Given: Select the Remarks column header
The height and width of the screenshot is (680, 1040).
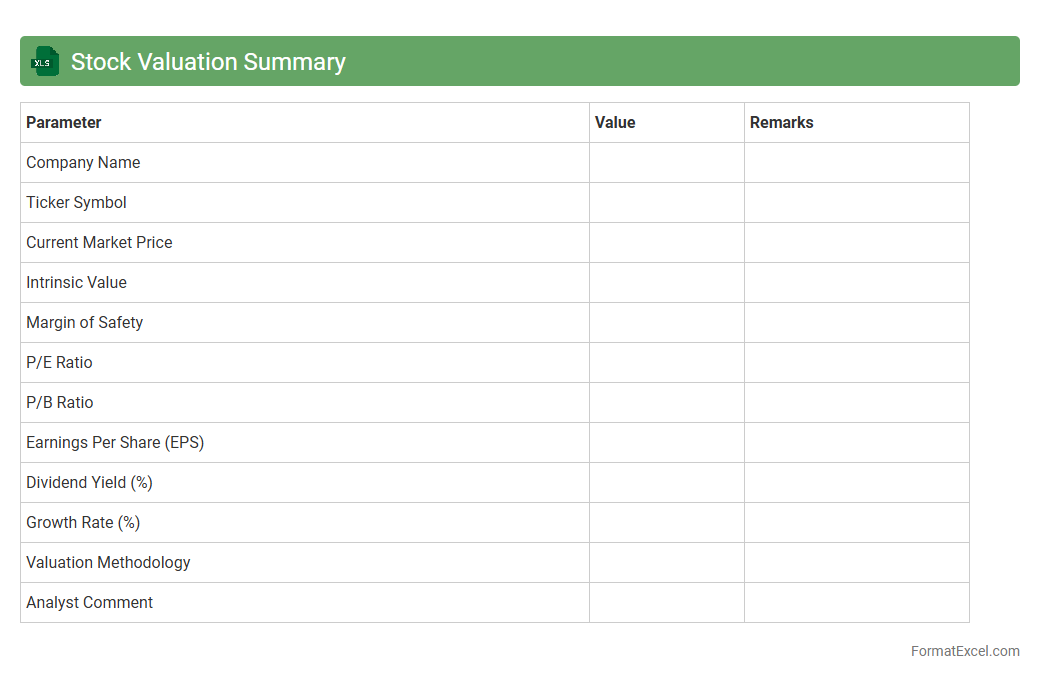Looking at the screenshot, I should coord(781,123).
